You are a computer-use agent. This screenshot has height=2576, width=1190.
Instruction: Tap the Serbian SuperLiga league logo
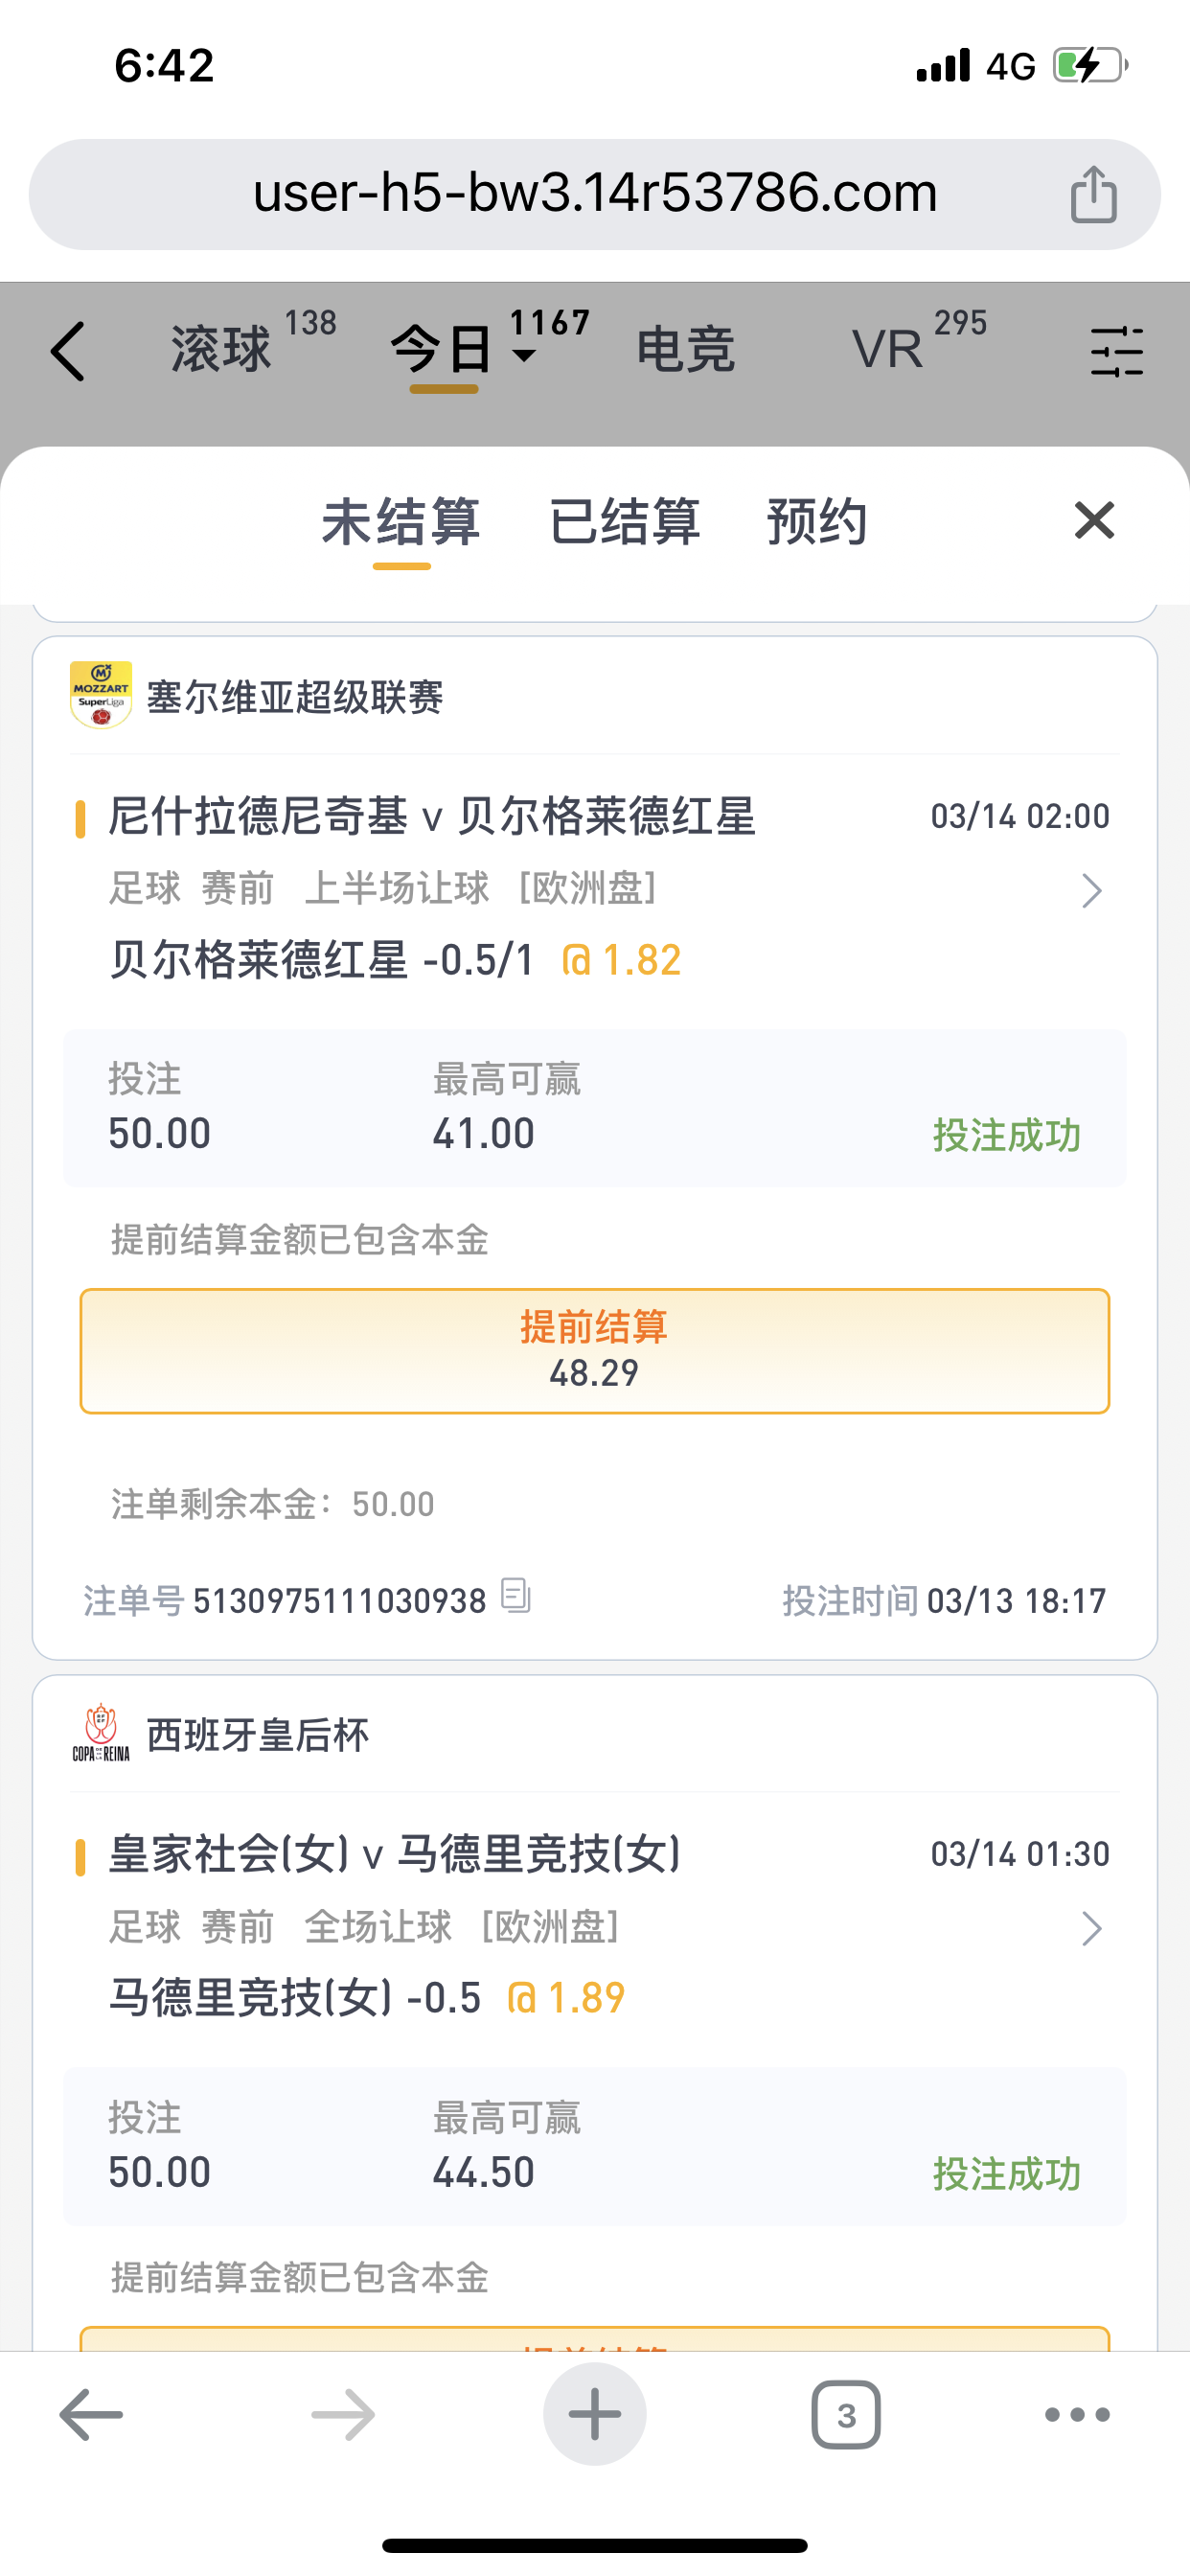point(101,695)
